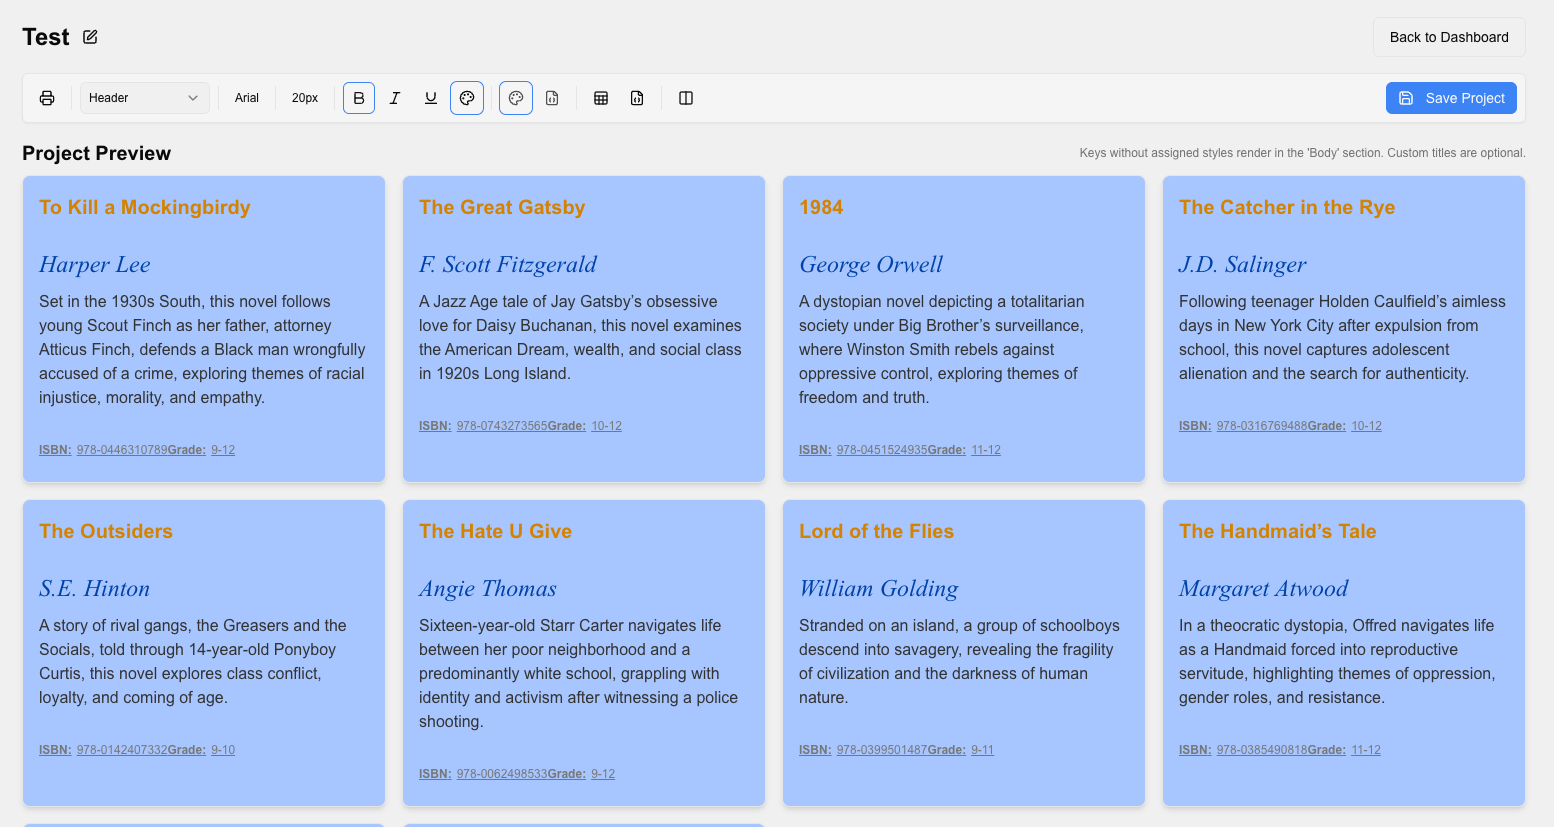Select the 1984 book card
Image resolution: width=1554 pixels, height=827 pixels.
(963, 328)
